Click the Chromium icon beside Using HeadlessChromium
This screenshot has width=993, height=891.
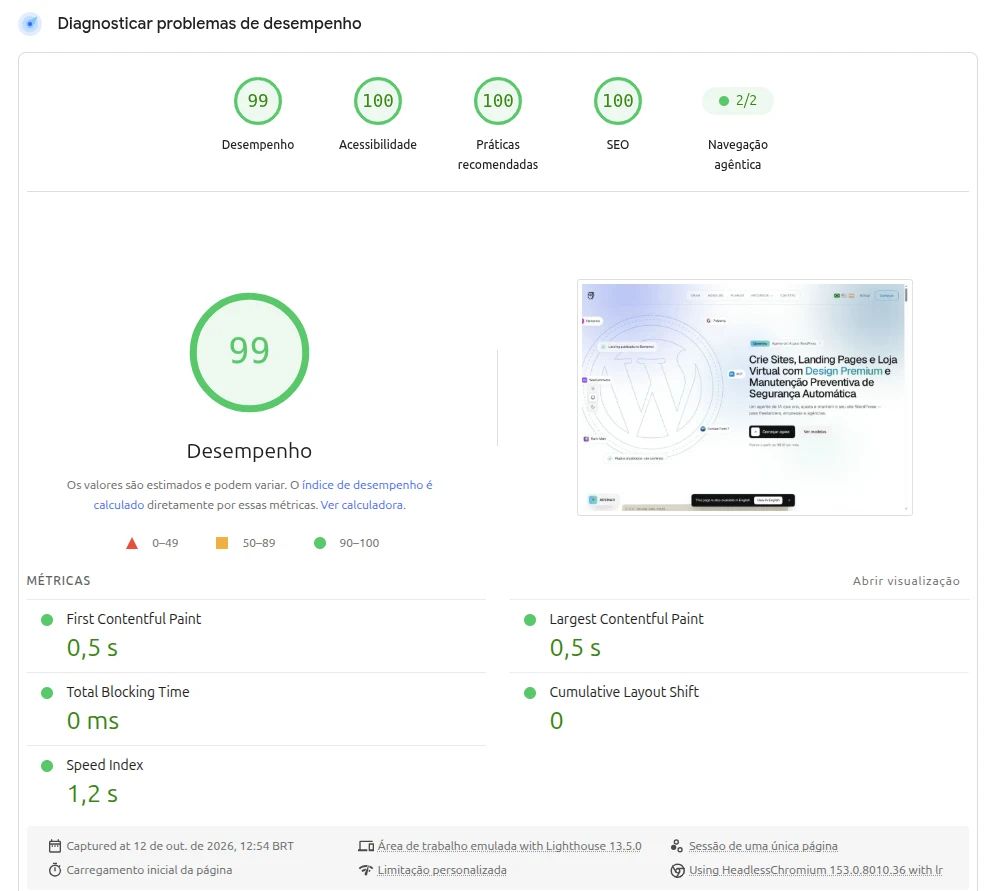pyautogui.click(x=678, y=871)
